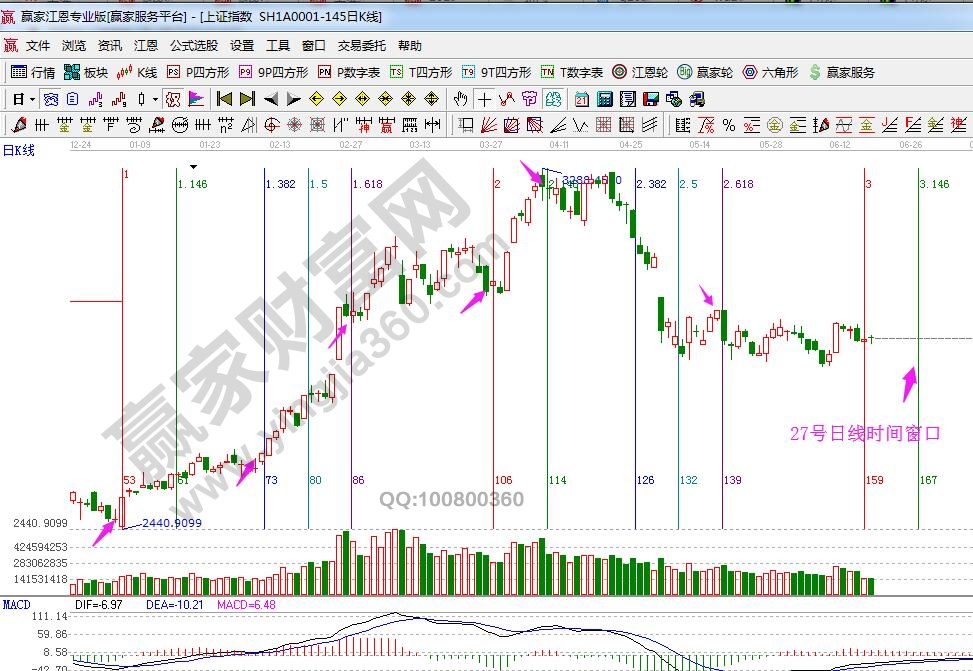Viewport: 973px width, 671px height.
Task: Click the 赢家服务 button
Action: [842, 72]
